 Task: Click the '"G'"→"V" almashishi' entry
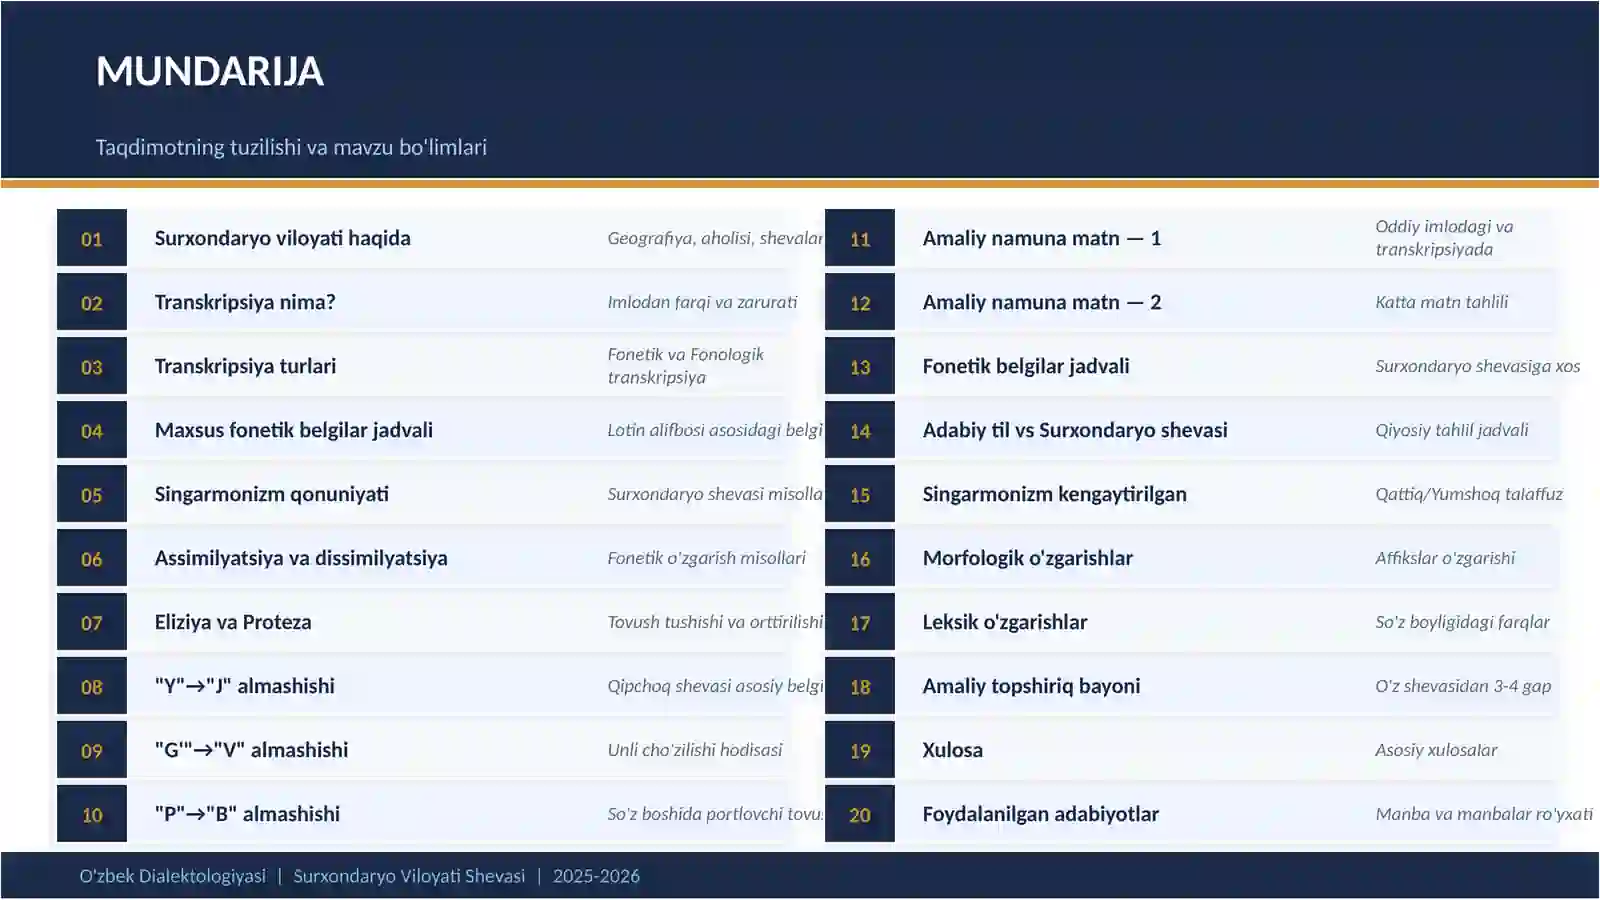[x=252, y=750]
